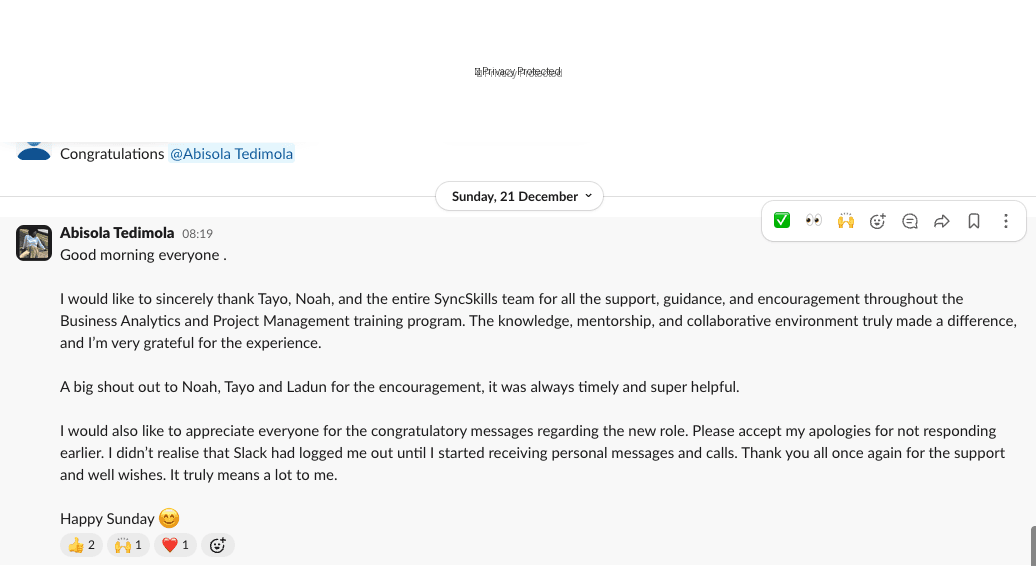Toggle the red heart reaction
The image size is (1036, 566).
pos(175,545)
